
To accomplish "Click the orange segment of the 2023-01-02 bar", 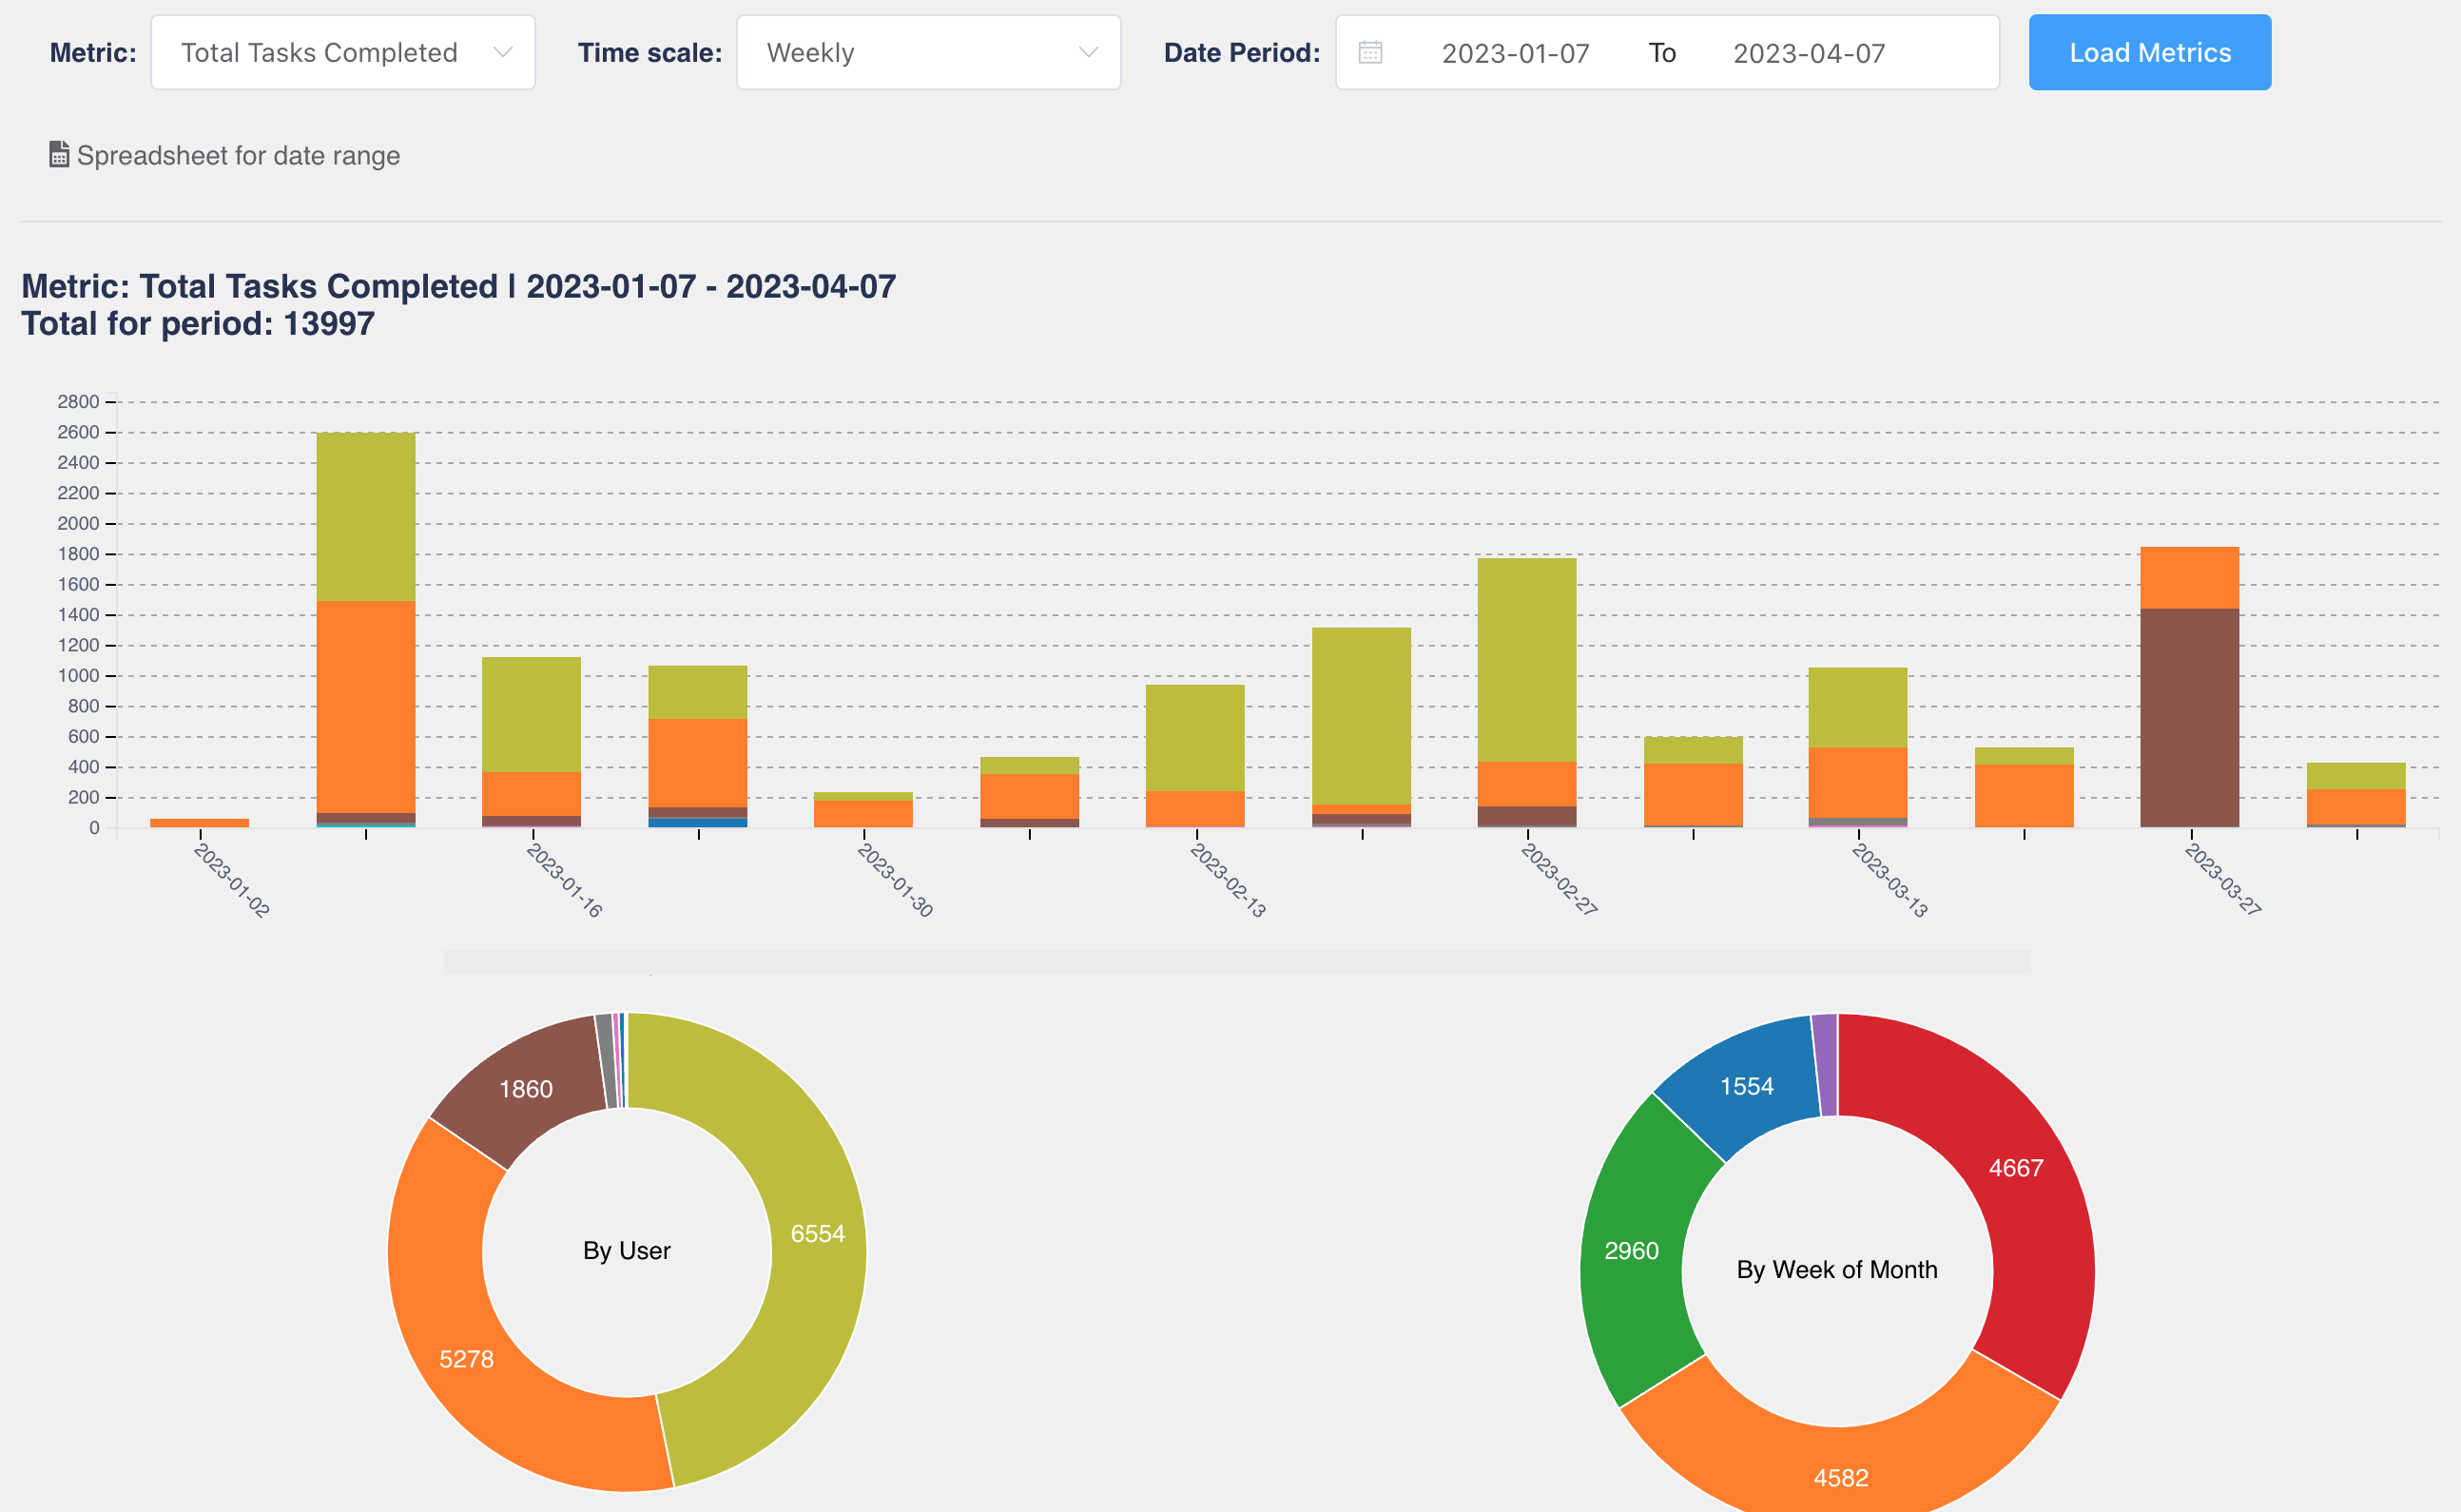I will [x=199, y=823].
